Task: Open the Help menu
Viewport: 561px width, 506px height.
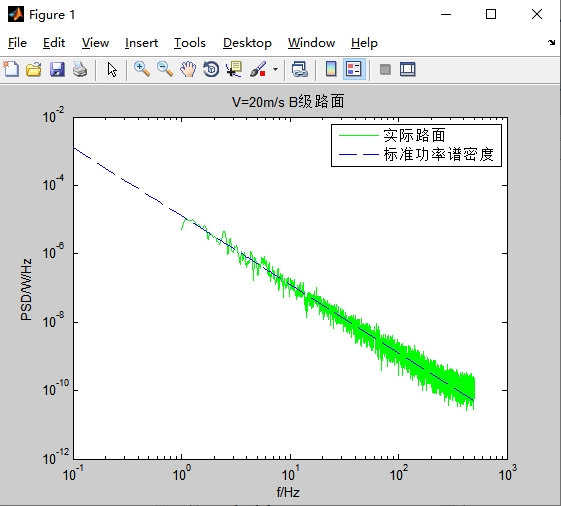Action: click(364, 43)
